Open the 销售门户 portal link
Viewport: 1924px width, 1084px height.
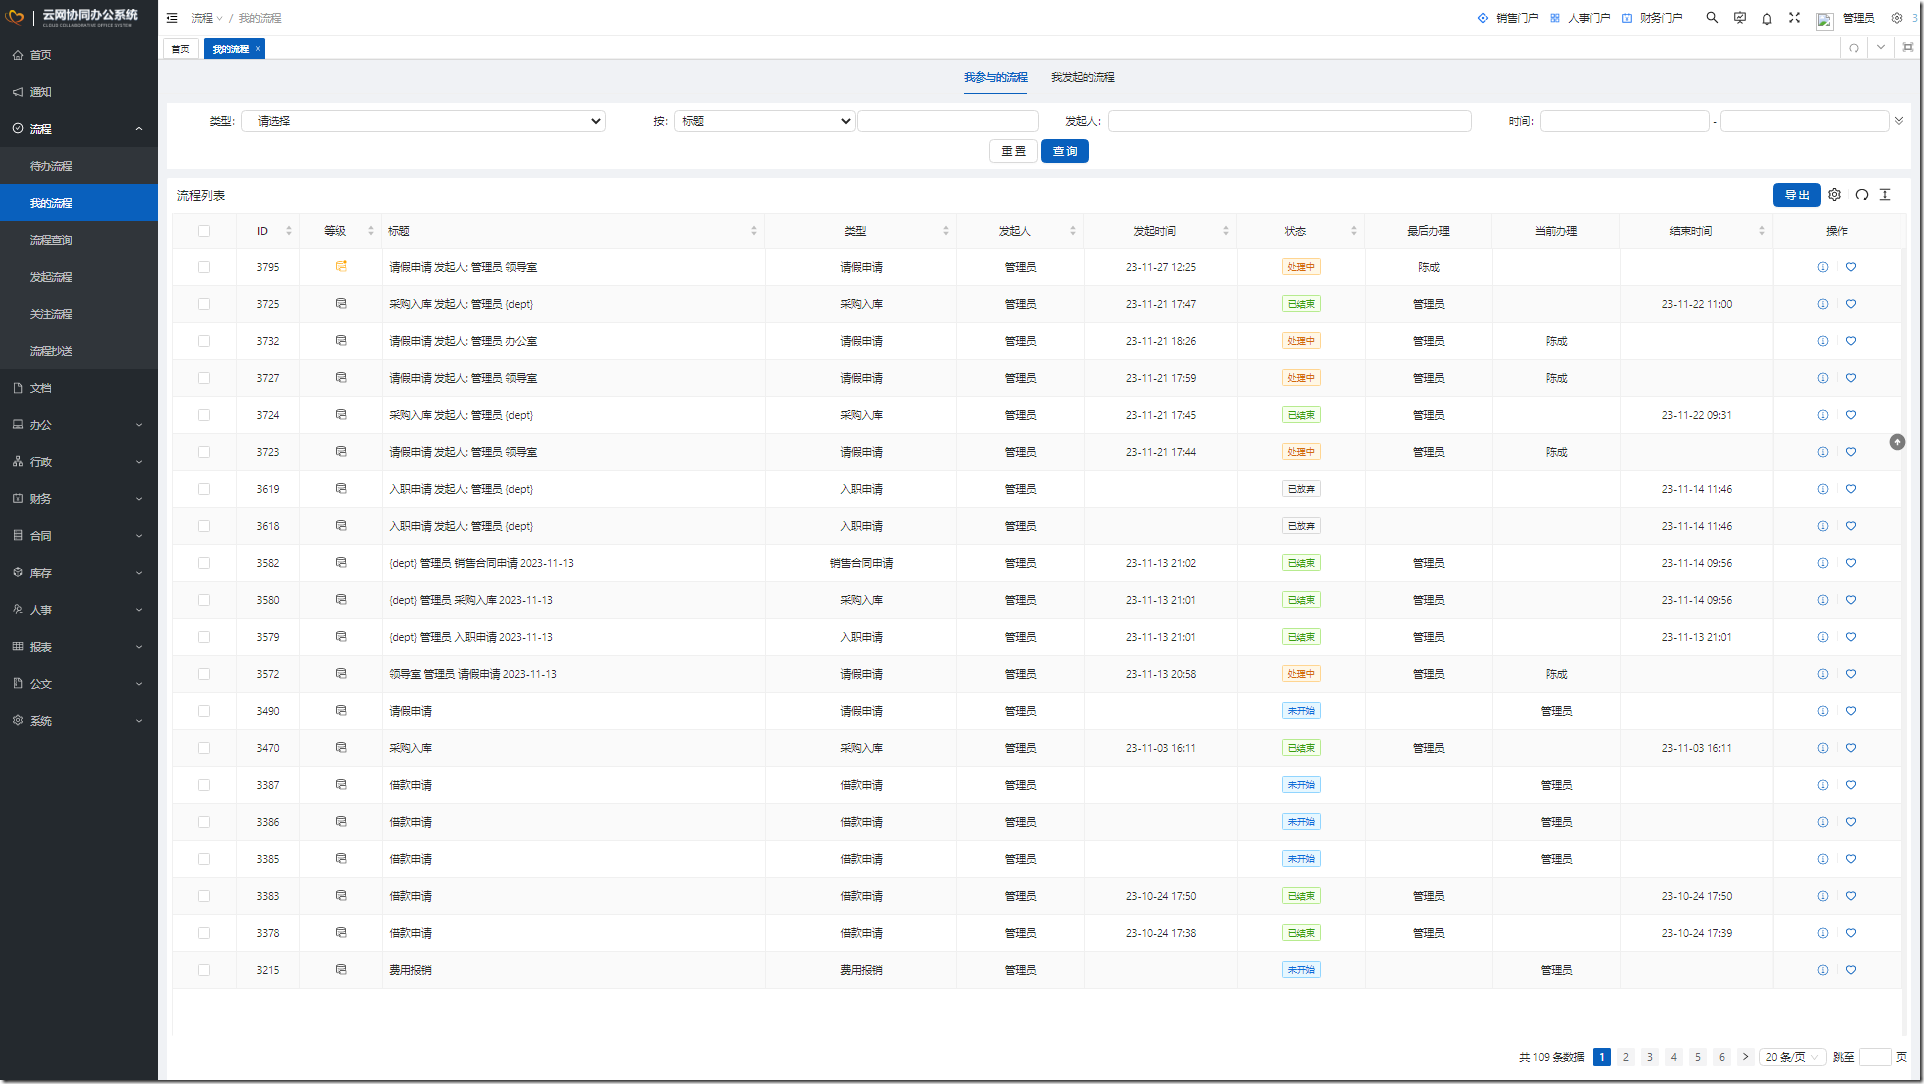coord(1508,18)
